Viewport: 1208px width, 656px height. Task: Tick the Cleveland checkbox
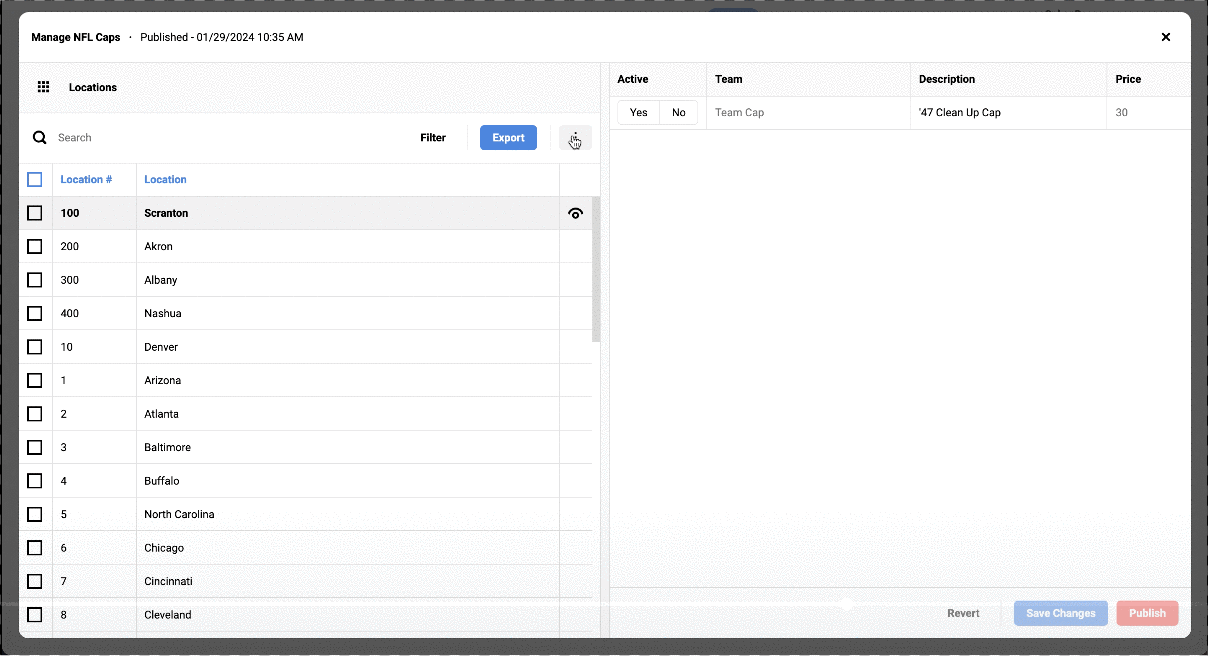(35, 615)
